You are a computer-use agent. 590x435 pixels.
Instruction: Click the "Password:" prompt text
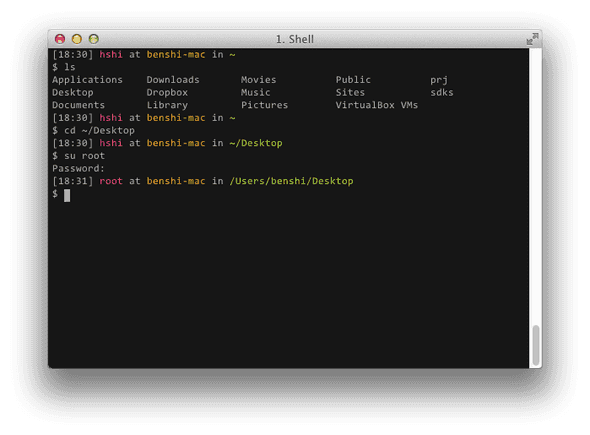[x=78, y=168]
